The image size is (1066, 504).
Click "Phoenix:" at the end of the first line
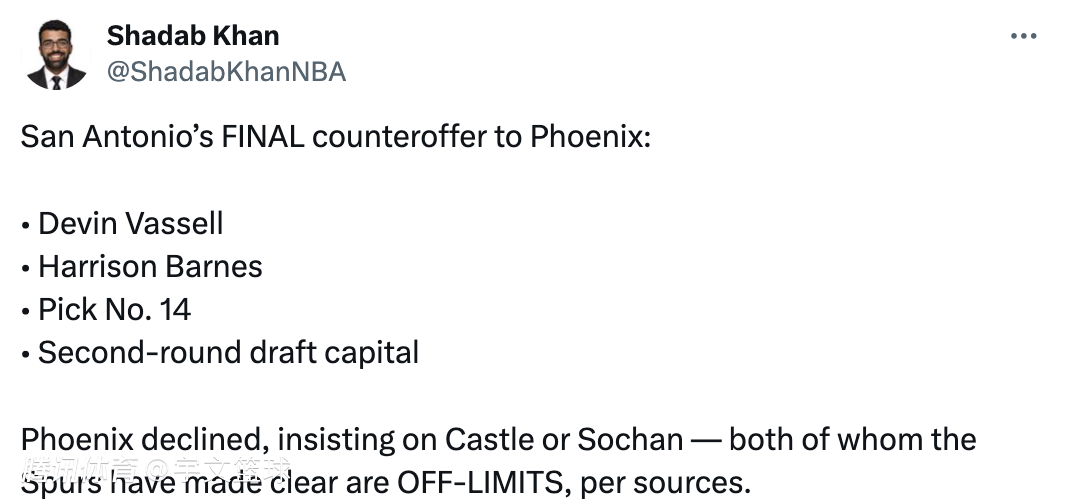pos(590,137)
